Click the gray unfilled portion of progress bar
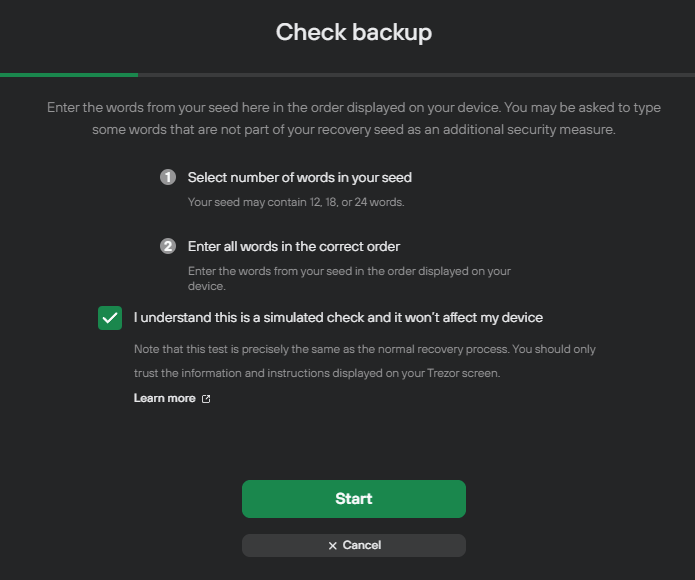 pos(416,75)
